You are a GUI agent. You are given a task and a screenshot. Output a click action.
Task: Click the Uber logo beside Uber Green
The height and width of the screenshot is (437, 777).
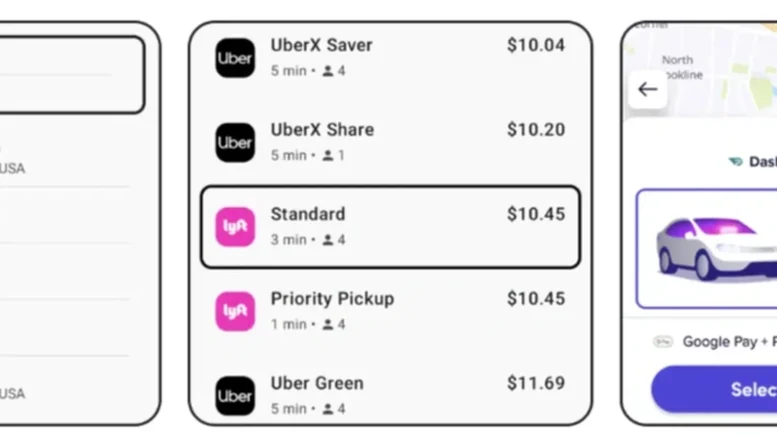point(235,396)
